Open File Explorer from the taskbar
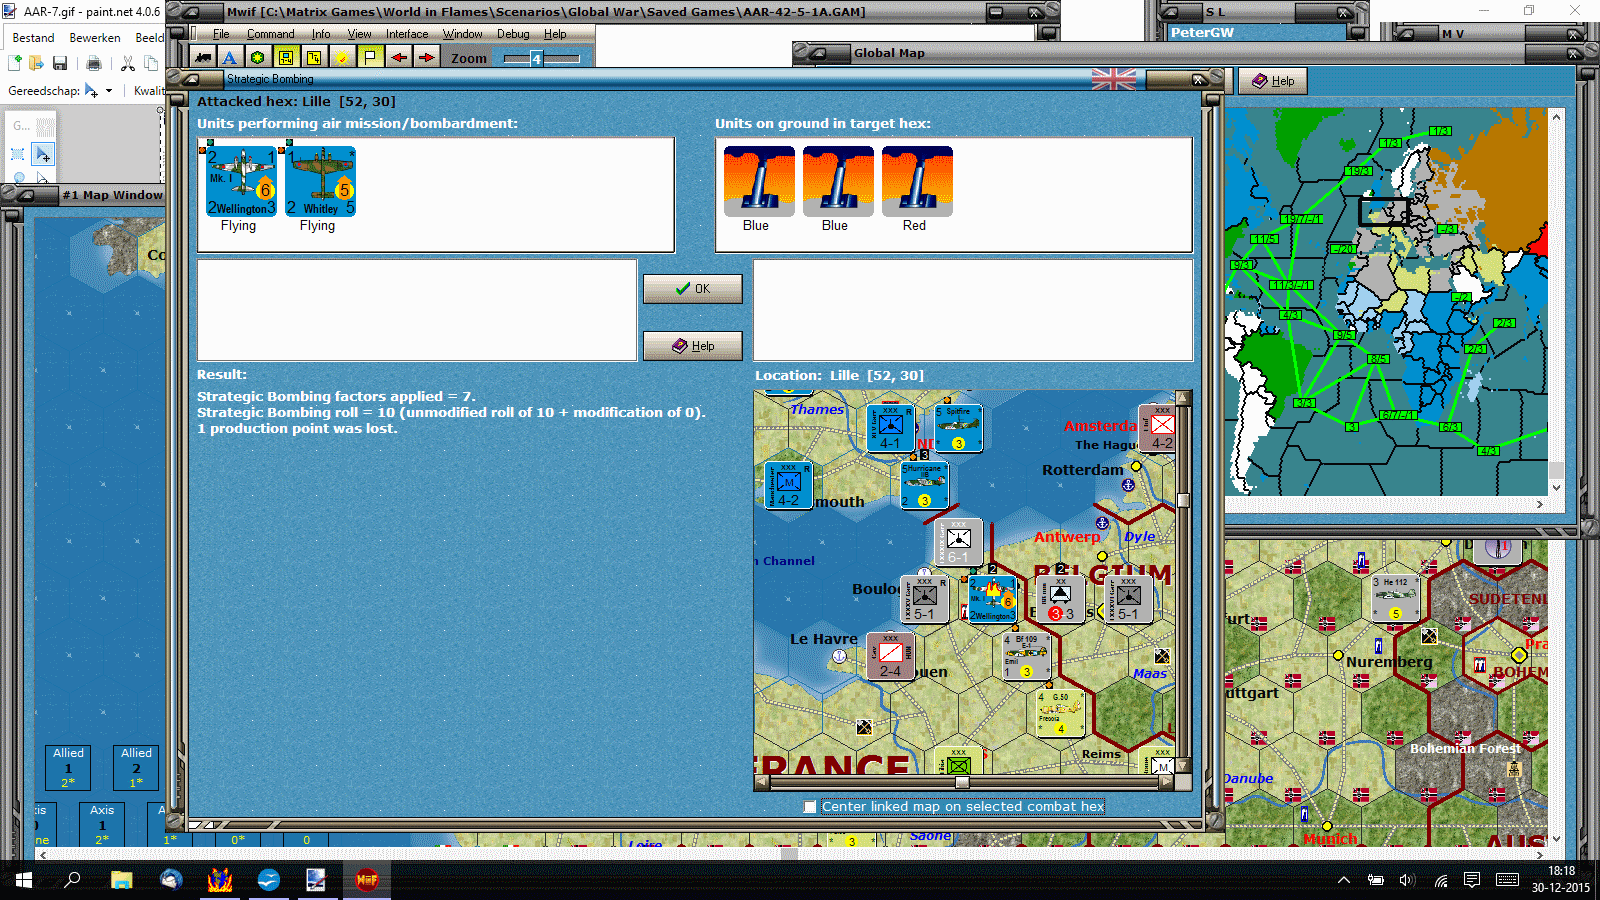The width and height of the screenshot is (1600, 900). click(x=122, y=880)
